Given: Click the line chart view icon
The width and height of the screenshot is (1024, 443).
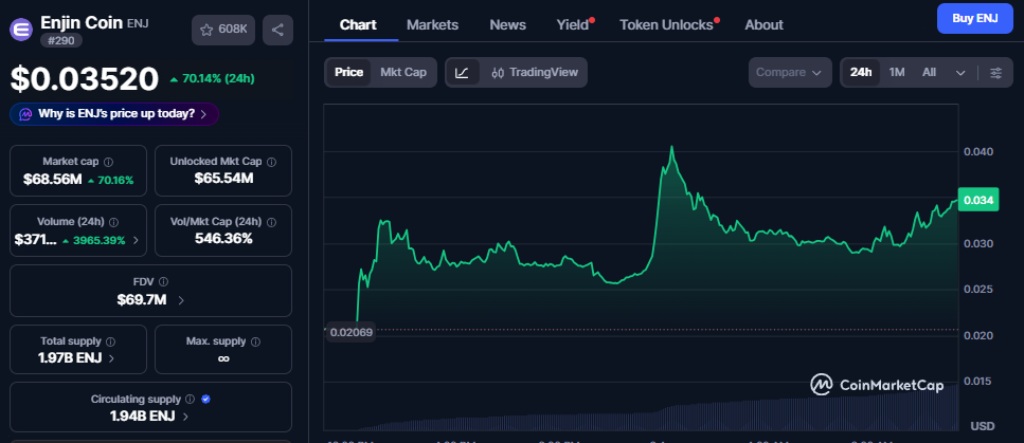Looking at the screenshot, I should point(462,73).
